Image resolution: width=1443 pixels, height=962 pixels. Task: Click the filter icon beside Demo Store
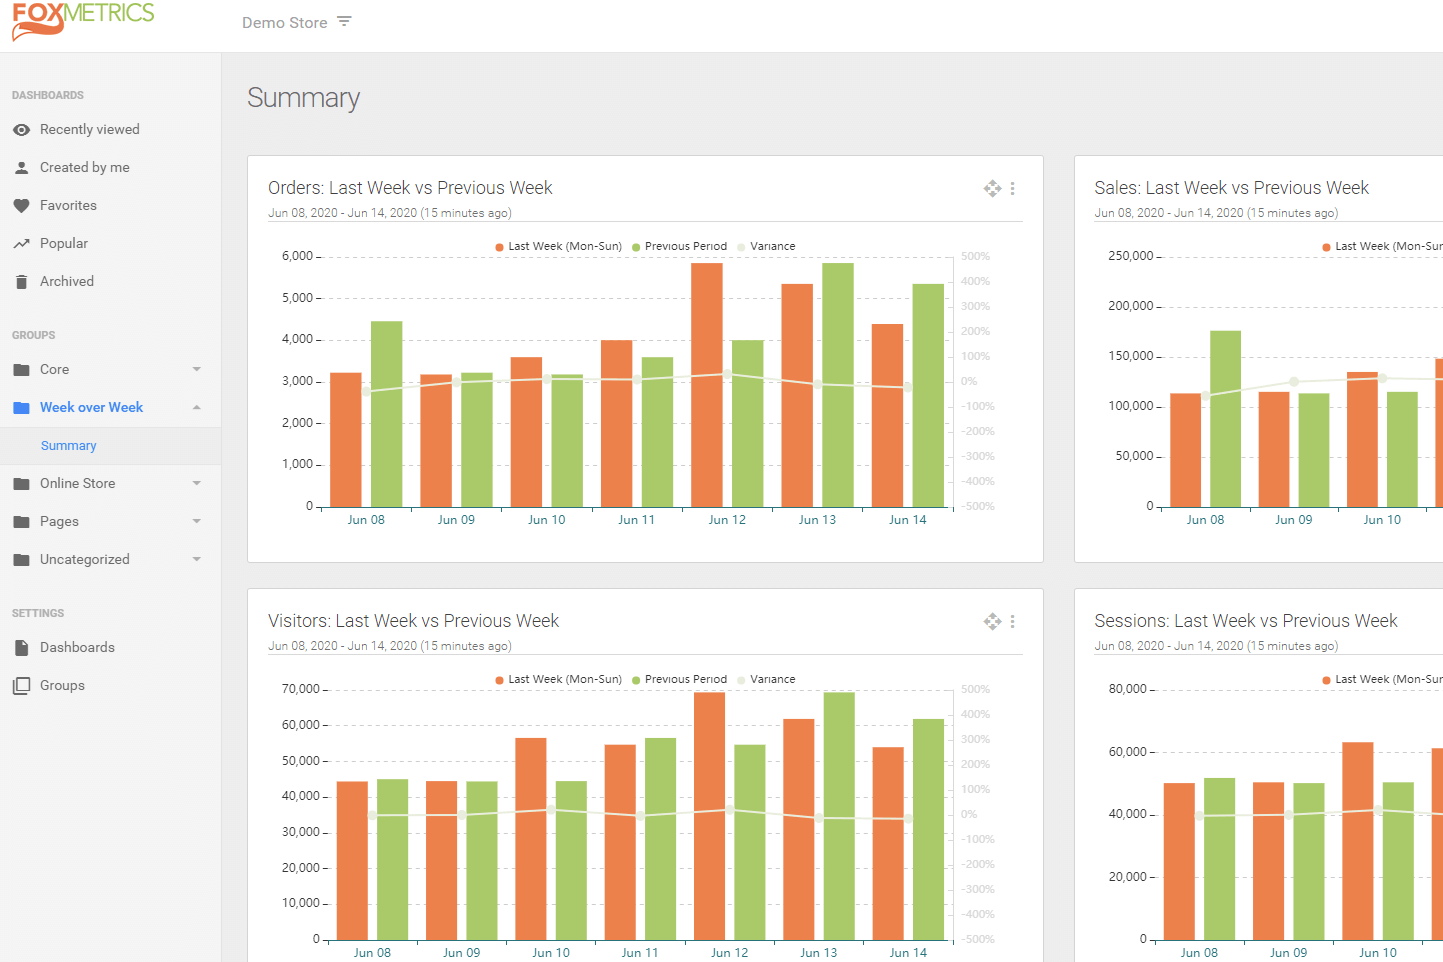pos(345,21)
